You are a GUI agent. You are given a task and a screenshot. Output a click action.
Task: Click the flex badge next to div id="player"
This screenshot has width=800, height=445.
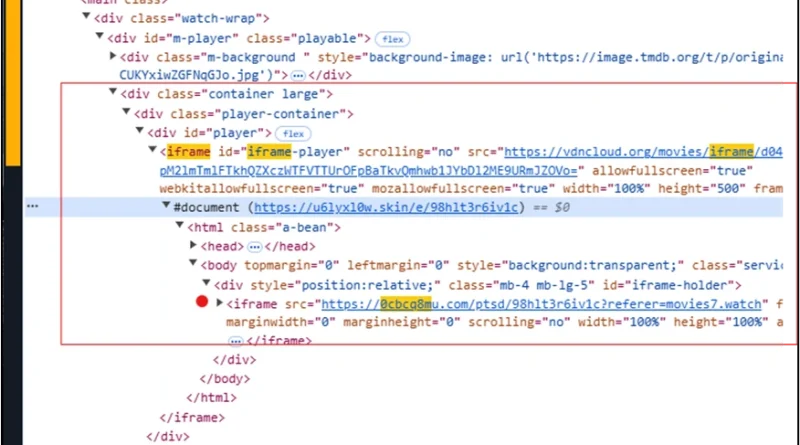(x=293, y=134)
